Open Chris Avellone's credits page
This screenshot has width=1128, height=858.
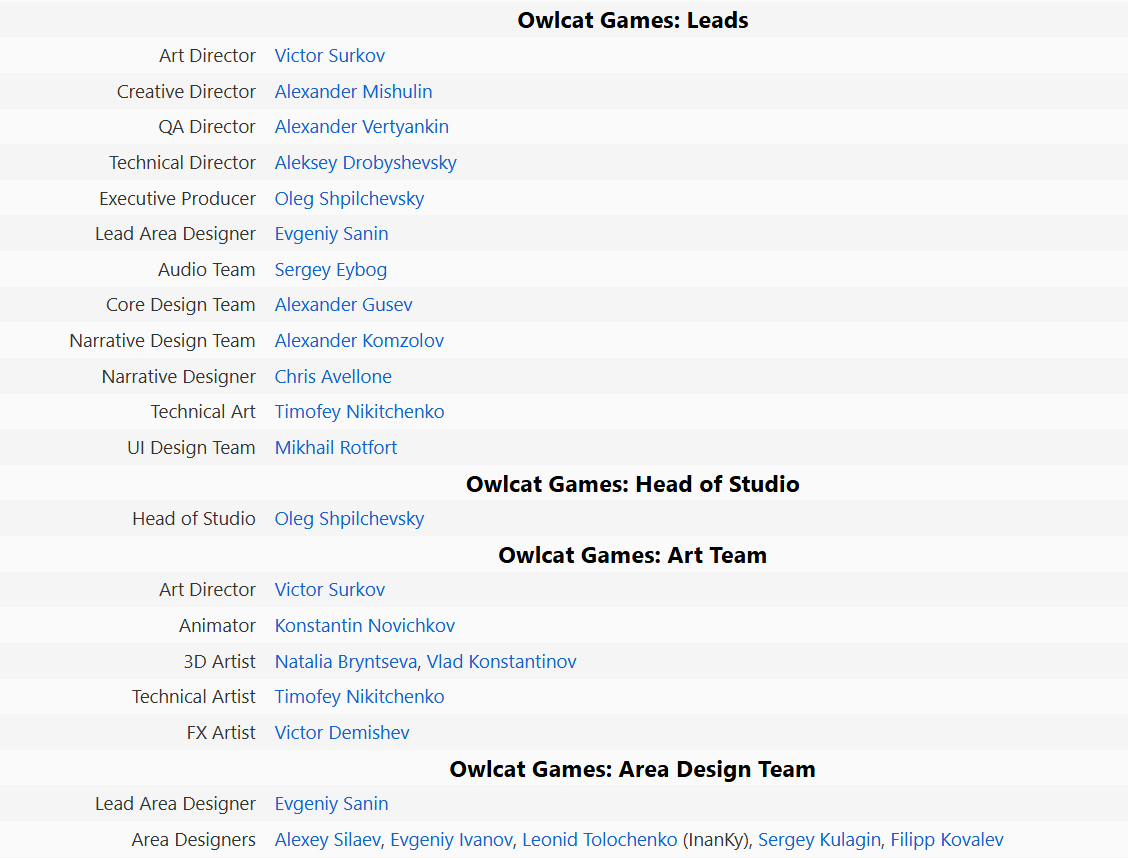coord(333,377)
